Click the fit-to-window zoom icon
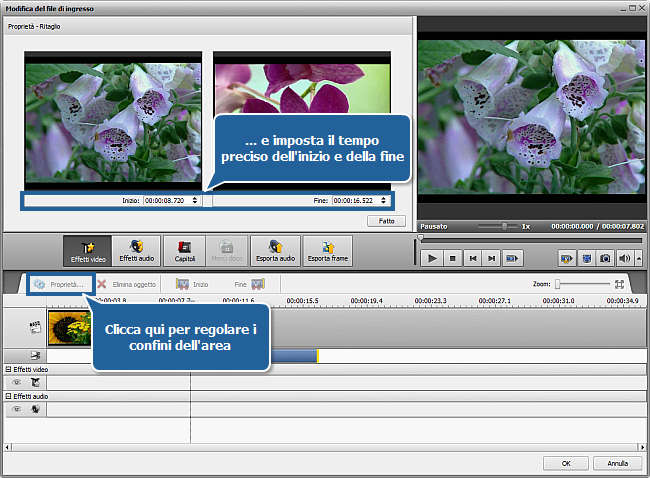 [x=619, y=284]
